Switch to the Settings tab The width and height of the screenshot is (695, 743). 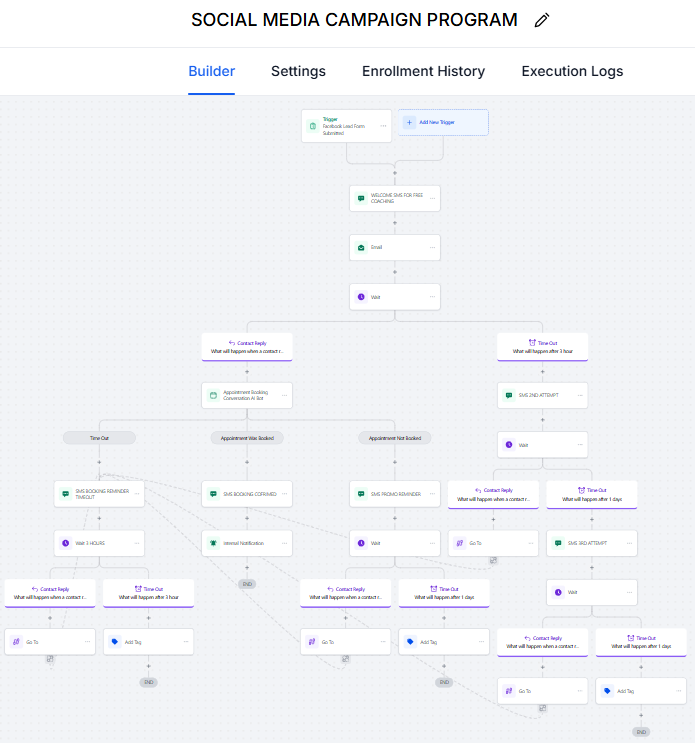[298, 71]
